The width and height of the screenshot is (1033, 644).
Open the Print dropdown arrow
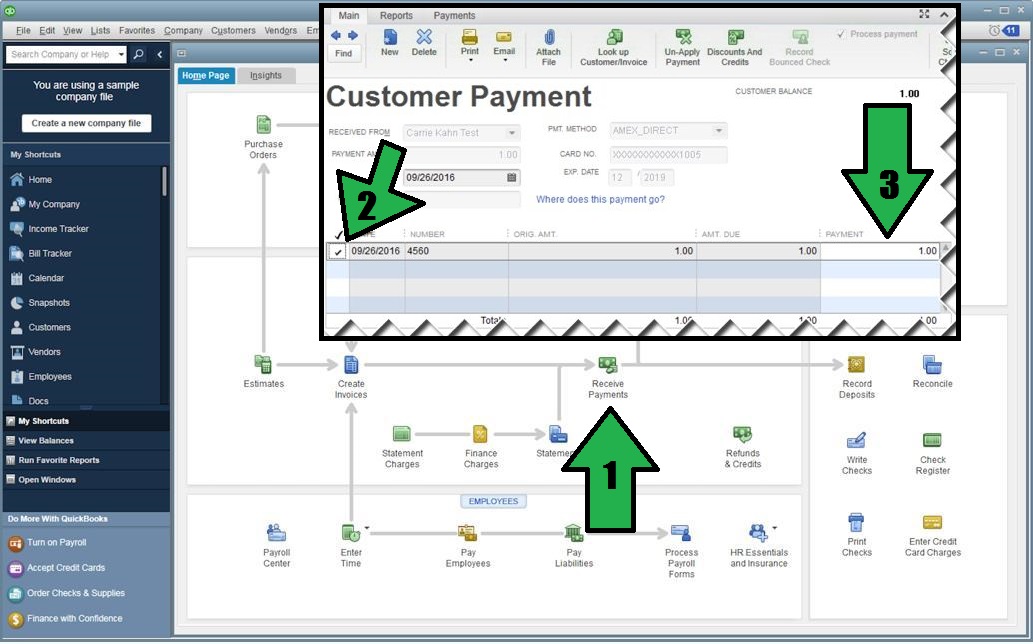[470, 61]
